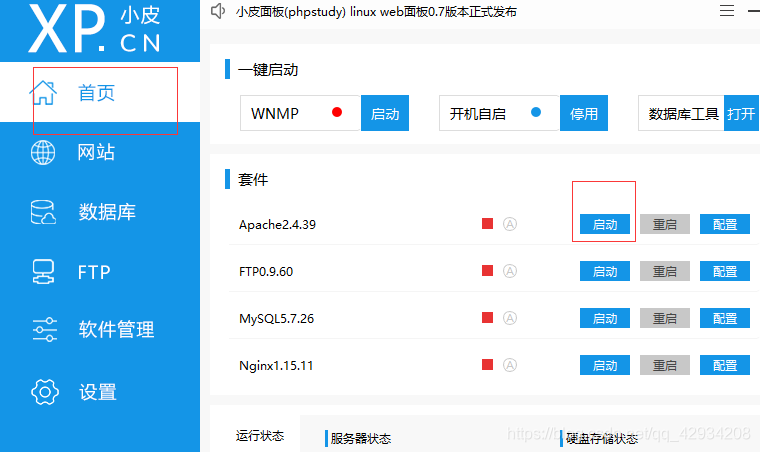The height and width of the screenshot is (452, 760).
Task: Click MySQL5.7.26 red status square
Action: [x=488, y=317]
